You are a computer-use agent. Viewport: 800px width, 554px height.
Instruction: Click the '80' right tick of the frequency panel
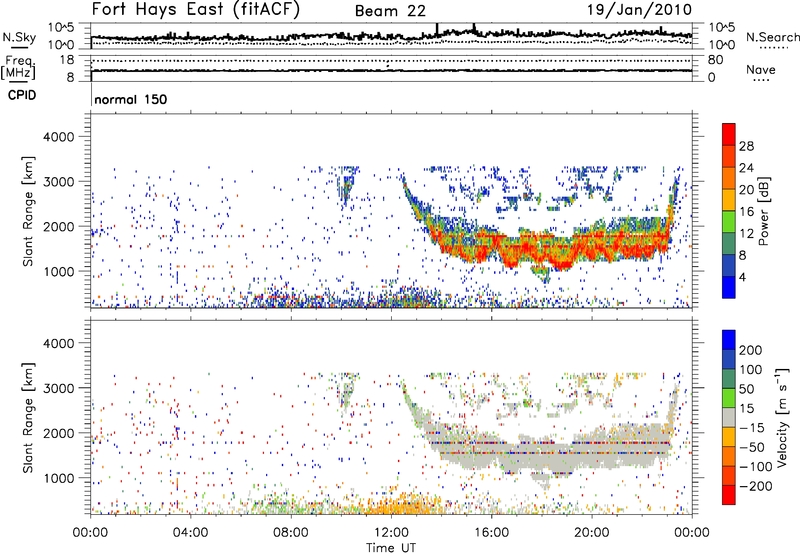pyautogui.click(x=715, y=60)
